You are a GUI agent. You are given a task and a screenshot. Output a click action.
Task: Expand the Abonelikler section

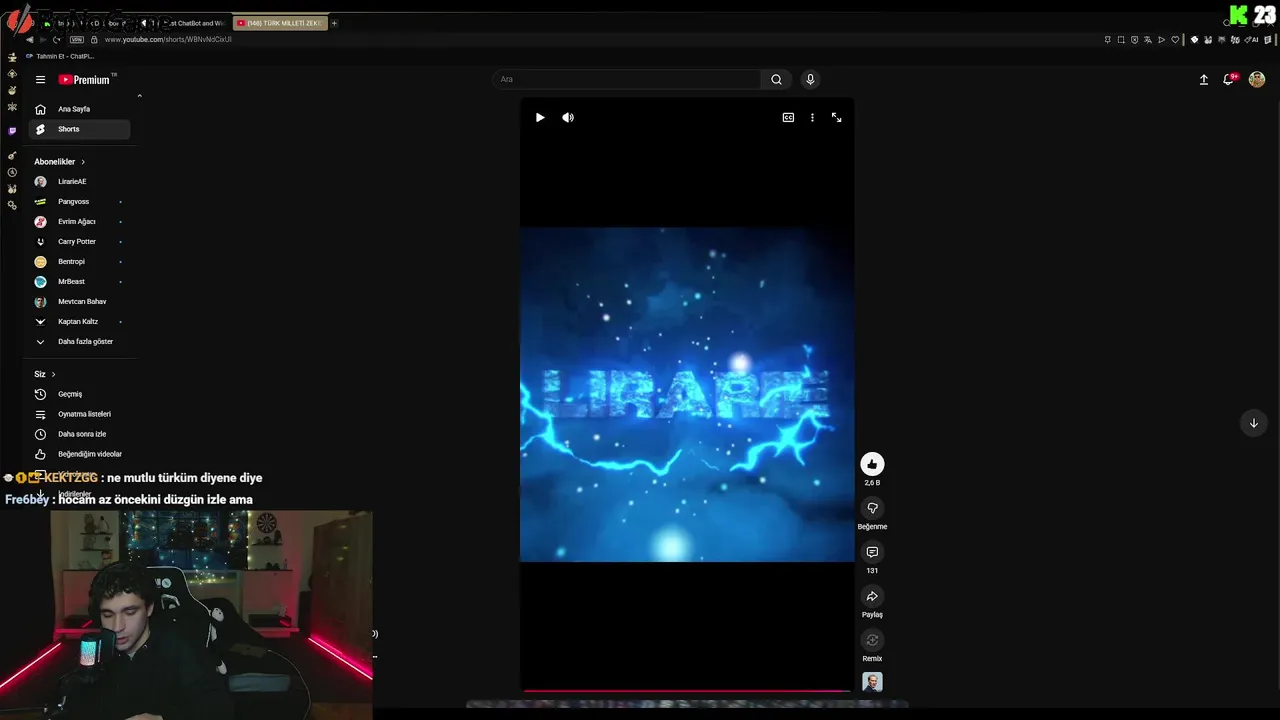click(x=60, y=162)
